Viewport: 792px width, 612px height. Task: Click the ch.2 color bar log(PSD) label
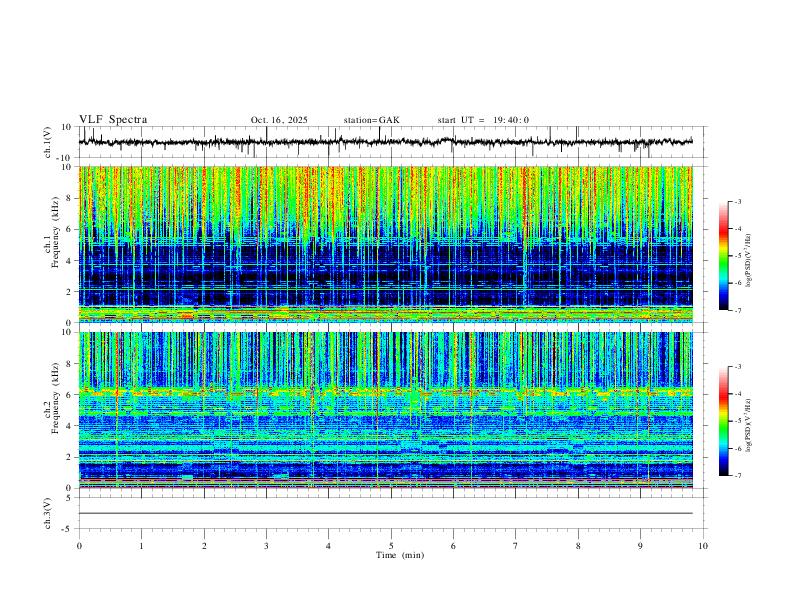749,426
